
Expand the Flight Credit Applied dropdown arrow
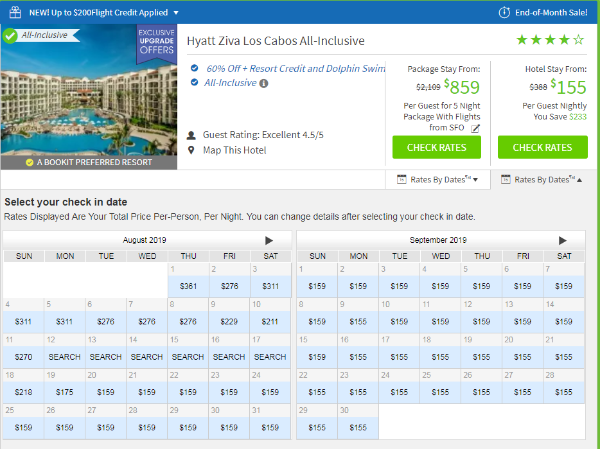pos(176,13)
